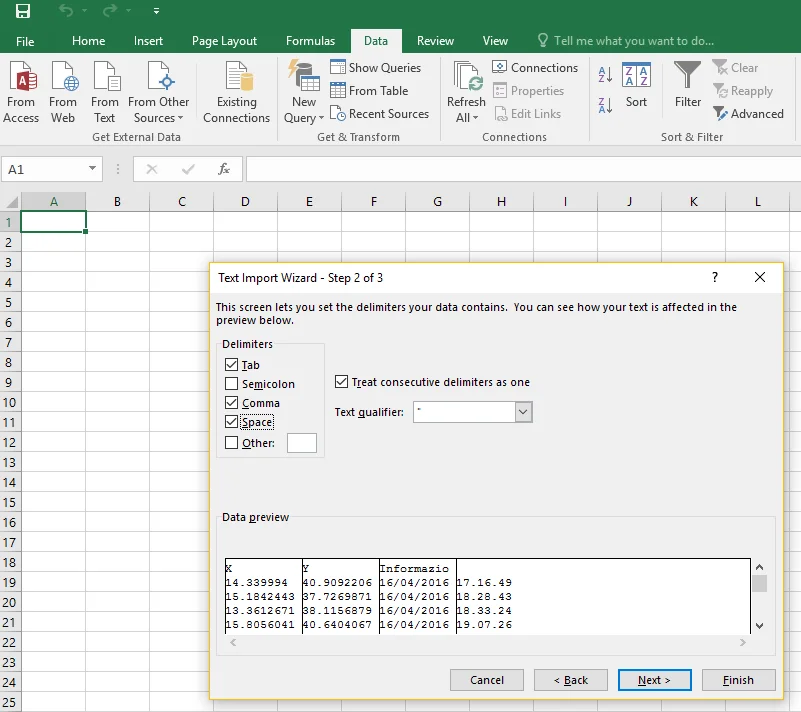This screenshot has width=801, height=712.
Task: Click data preview scroll right arrow
Action: [742, 643]
